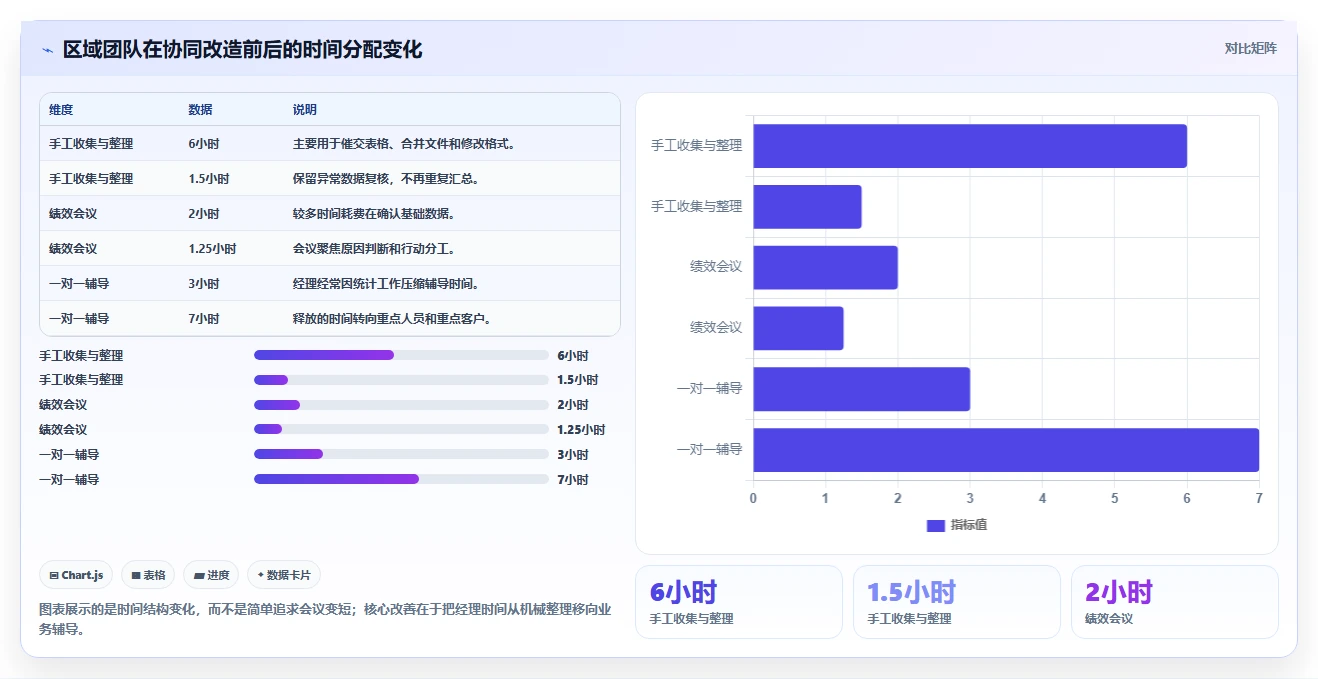Click the cell 会议聚焦原因判断和行动分工。
Image resolution: width=1318 pixels, height=679 pixels.
[x=374, y=249]
